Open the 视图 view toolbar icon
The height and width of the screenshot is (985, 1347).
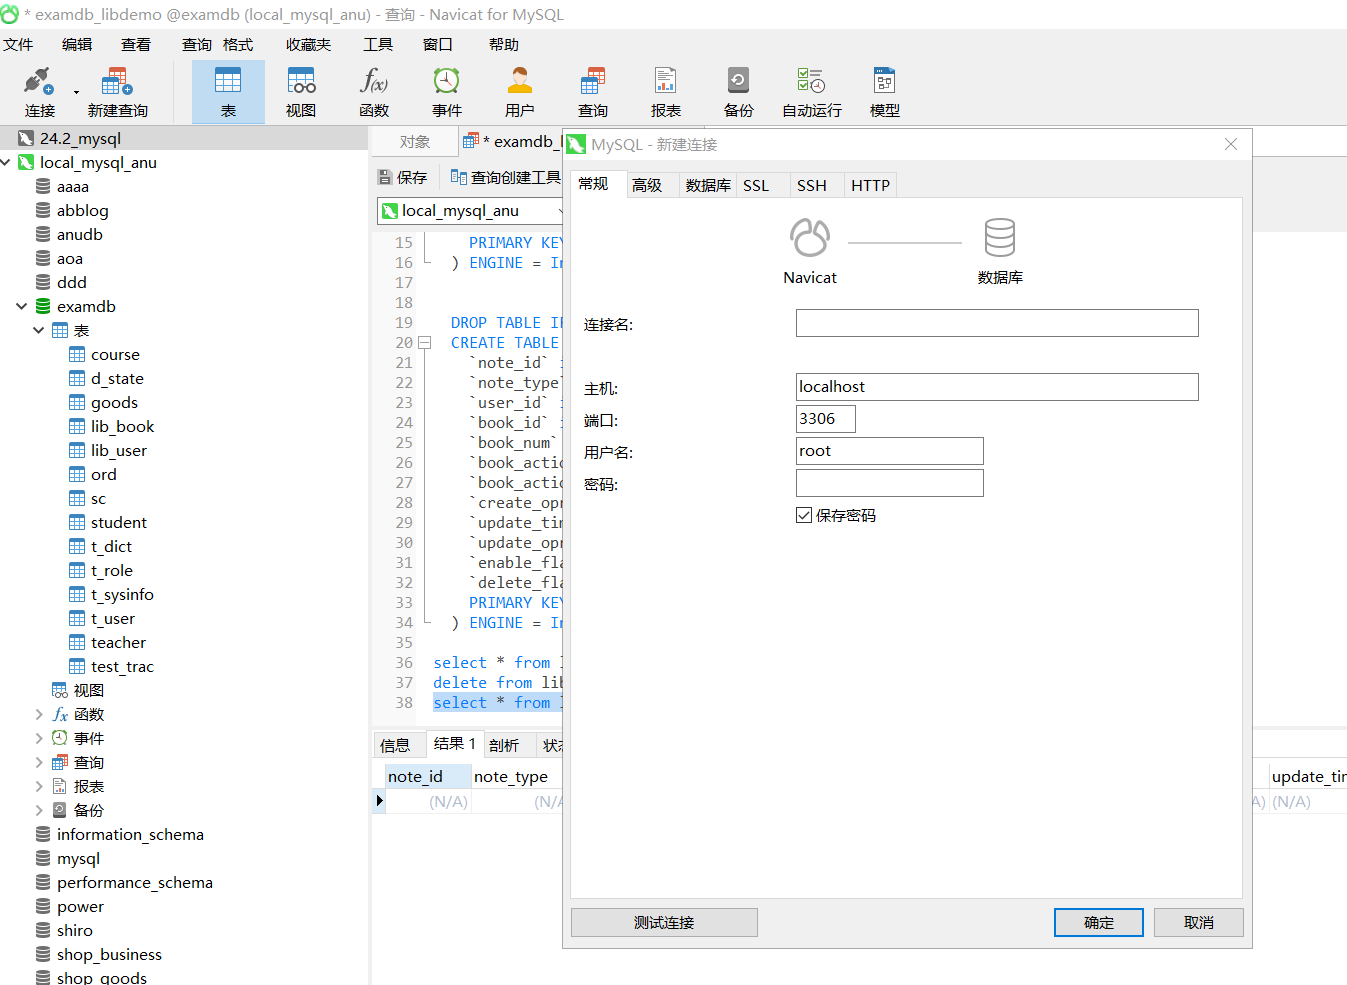301,92
